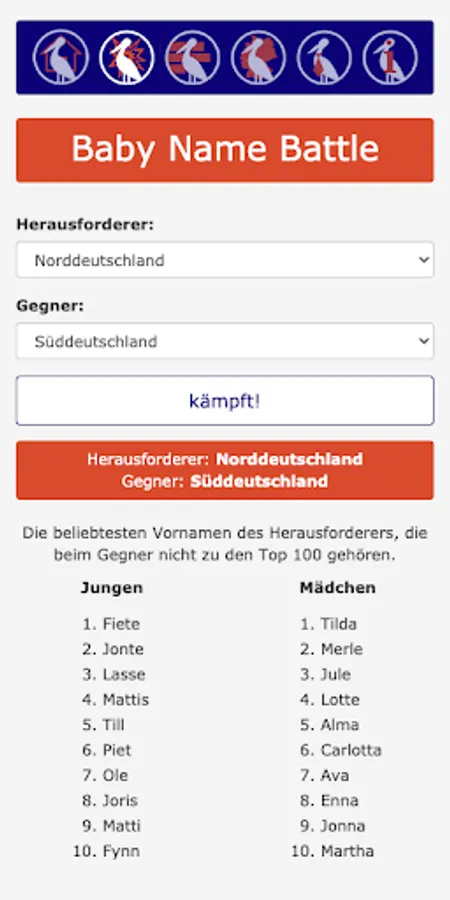Click the Herausforderer dropdown arrow
This screenshot has width=450, height=900.
[424, 260]
